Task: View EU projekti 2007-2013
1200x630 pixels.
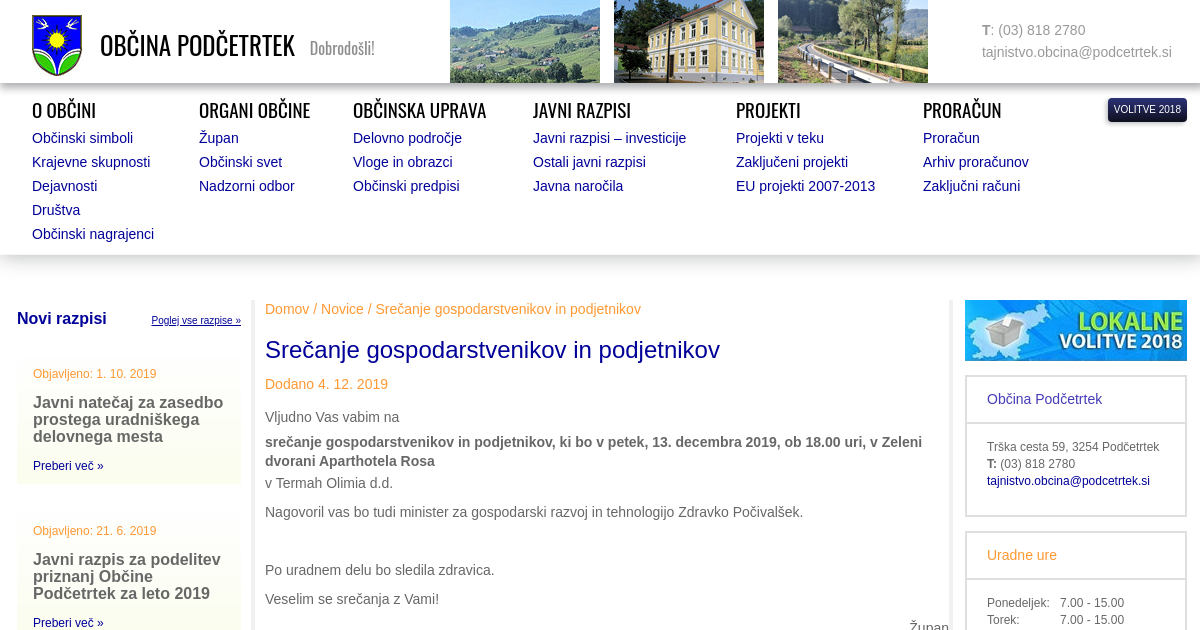Action: [x=805, y=186]
